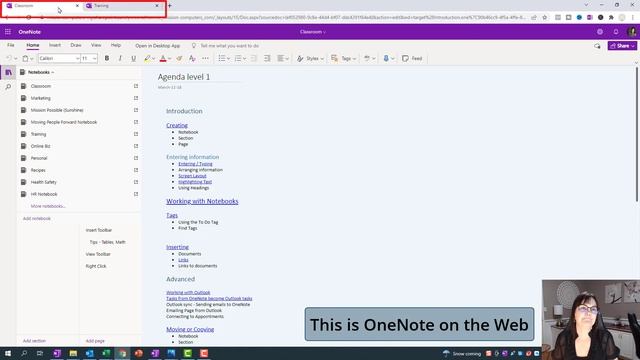640x360 pixels.
Task: Open the settings gear in the header
Action: pos(600,32)
